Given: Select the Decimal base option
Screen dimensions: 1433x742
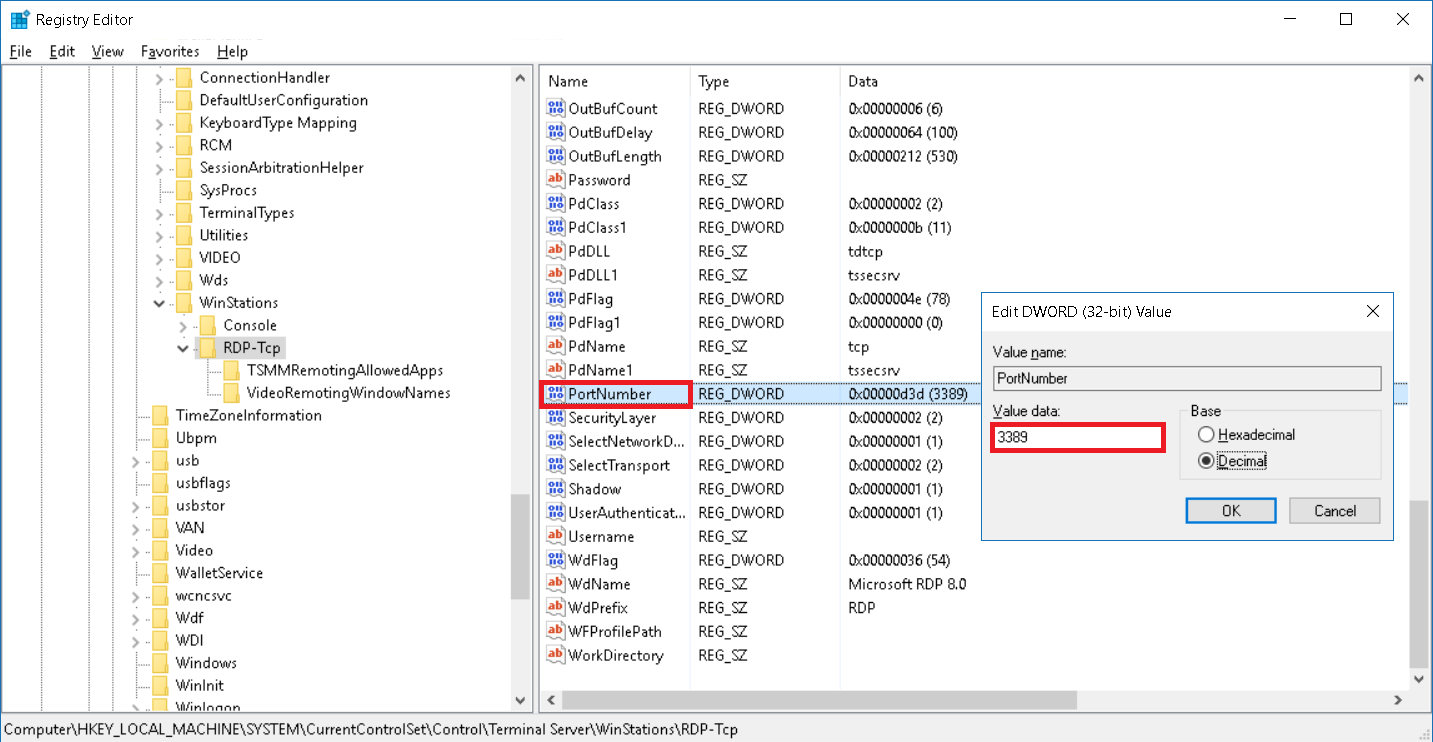Looking at the screenshot, I should click(x=1206, y=461).
